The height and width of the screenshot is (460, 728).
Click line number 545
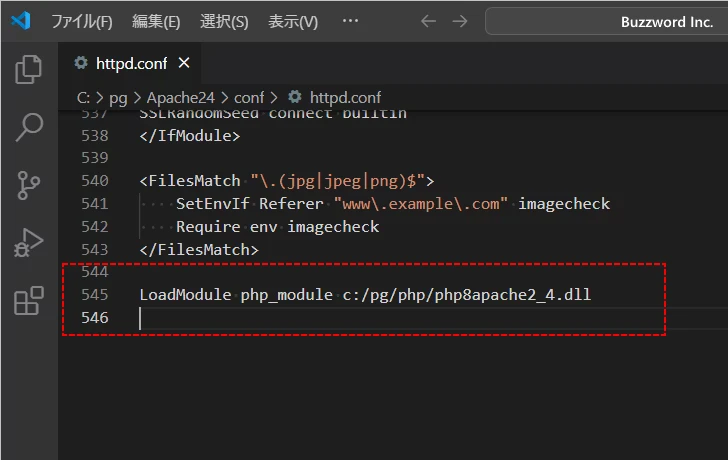(x=95, y=295)
